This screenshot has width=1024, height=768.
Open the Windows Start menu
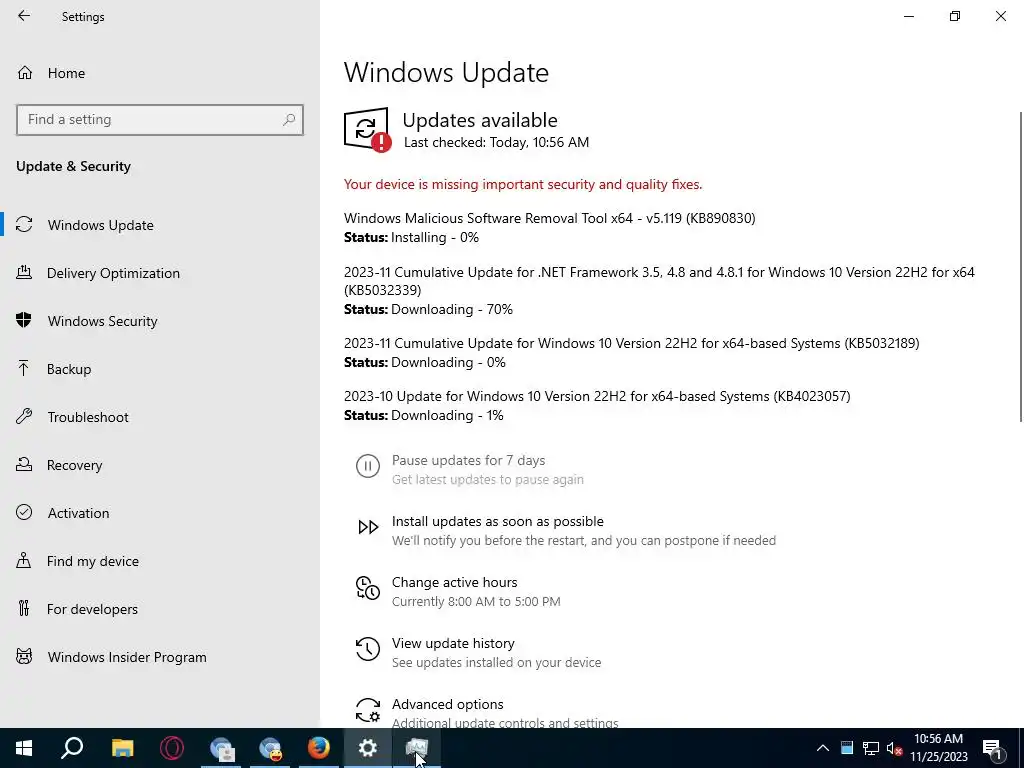[24, 748]
